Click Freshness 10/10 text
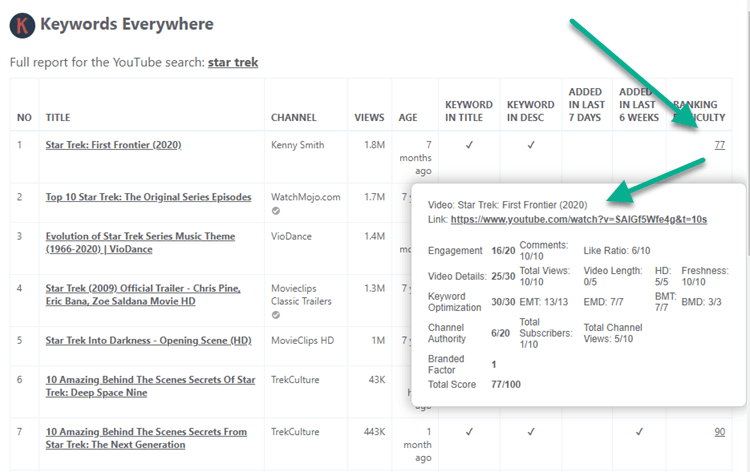 pyautogui.click(x=705, y=276)
